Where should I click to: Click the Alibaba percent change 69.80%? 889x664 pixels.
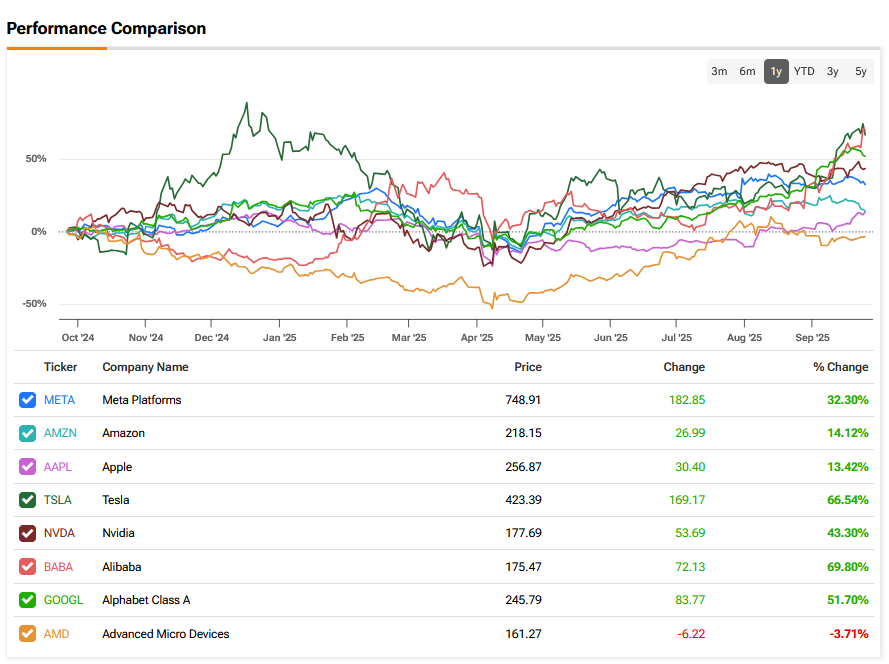click(848, 566)
